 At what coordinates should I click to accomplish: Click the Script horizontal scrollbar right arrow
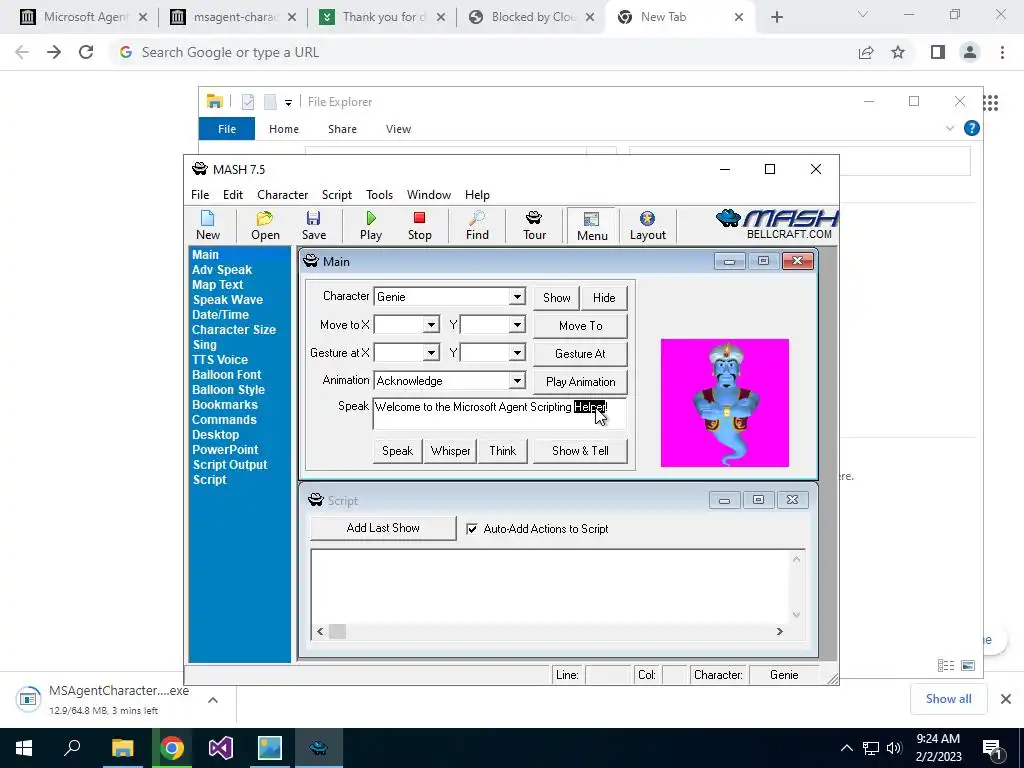(x=779, y=632)
